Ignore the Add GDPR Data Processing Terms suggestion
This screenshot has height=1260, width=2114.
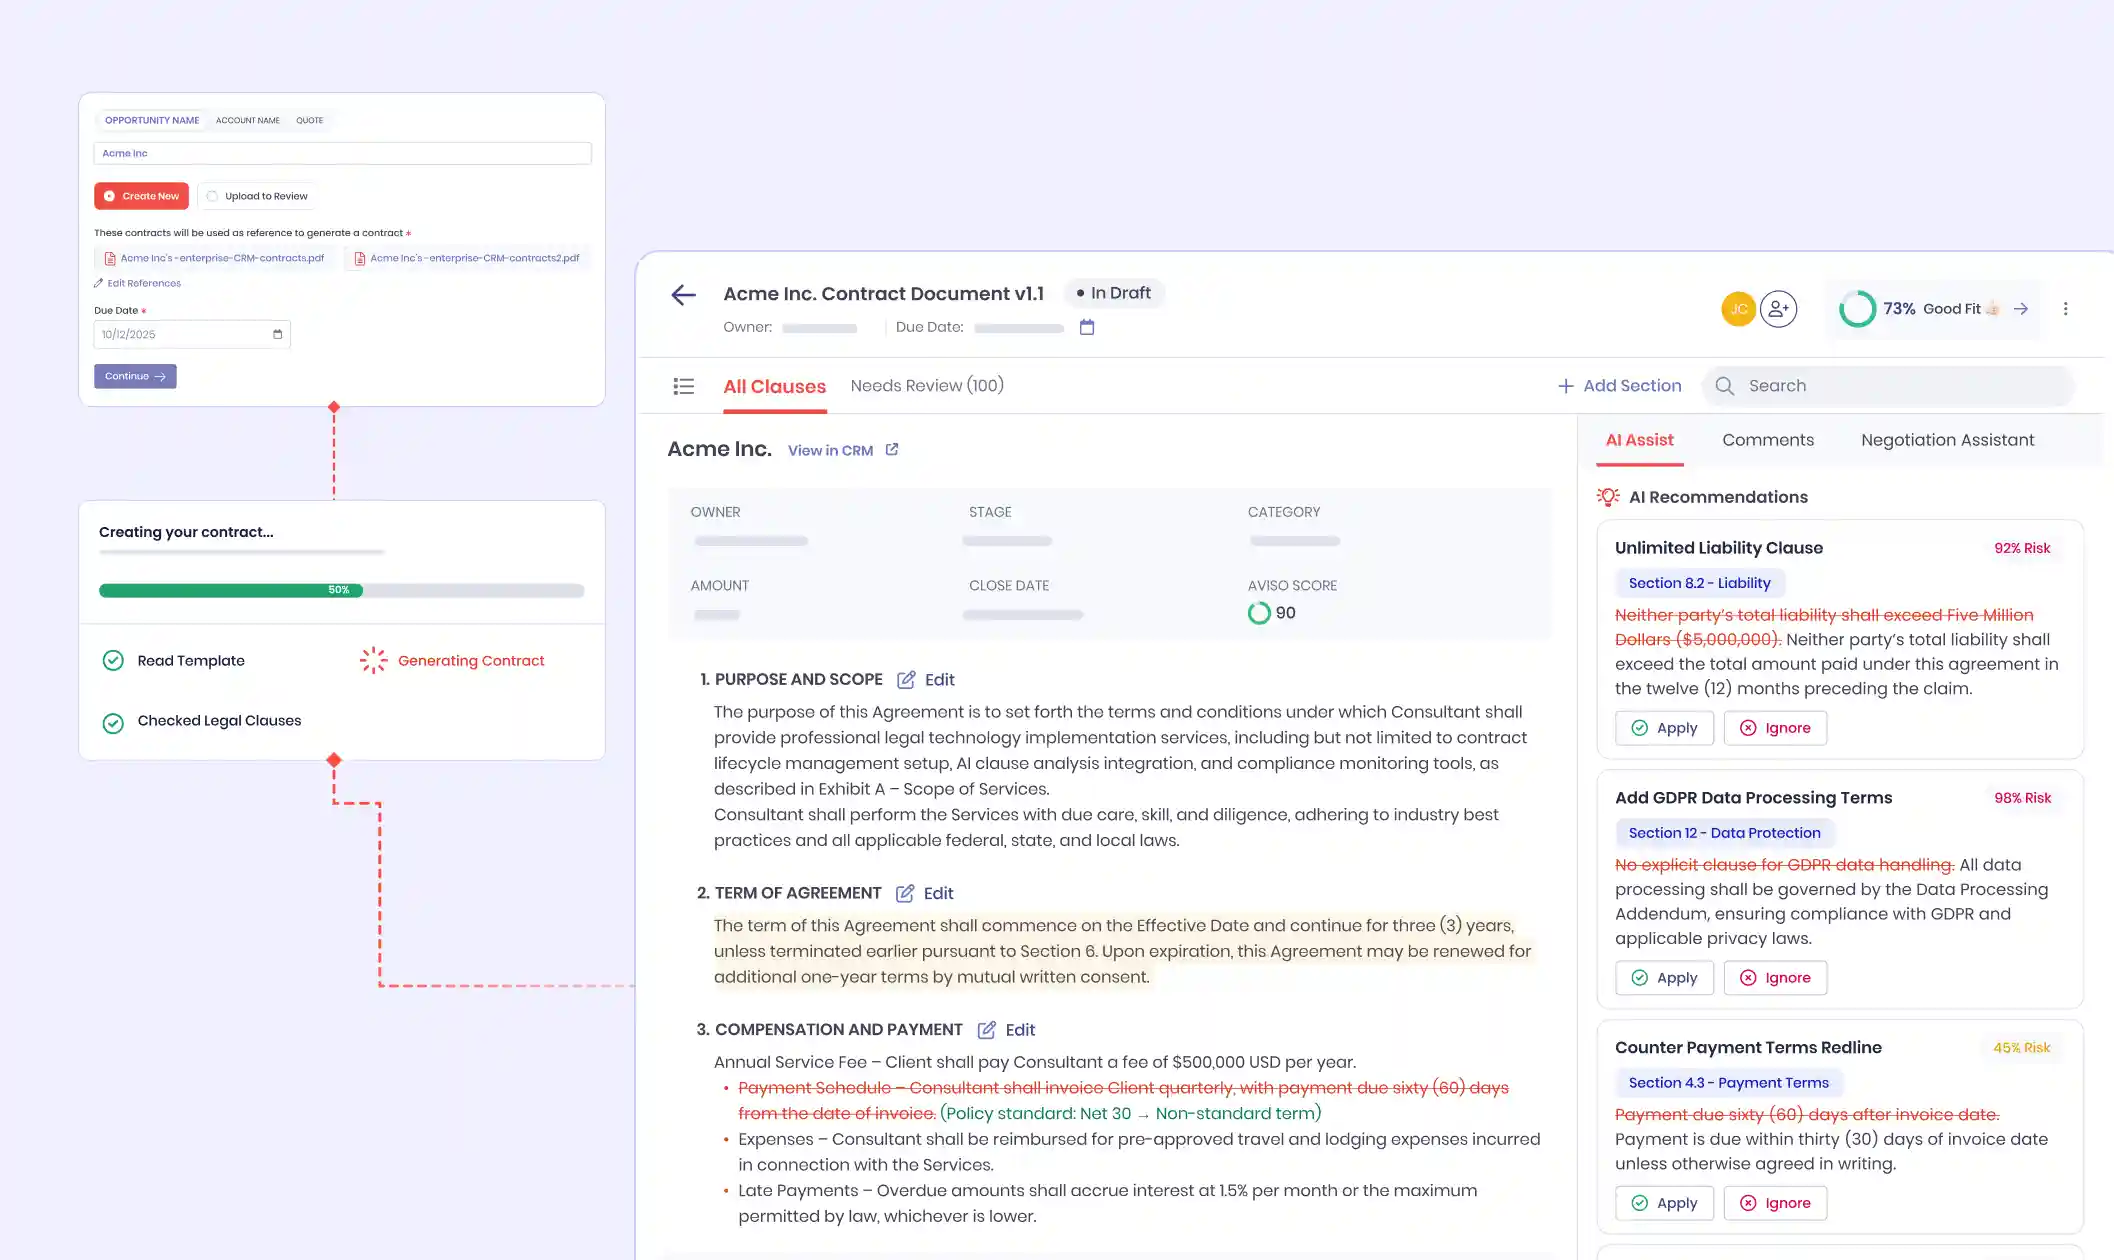(1775, 978)
